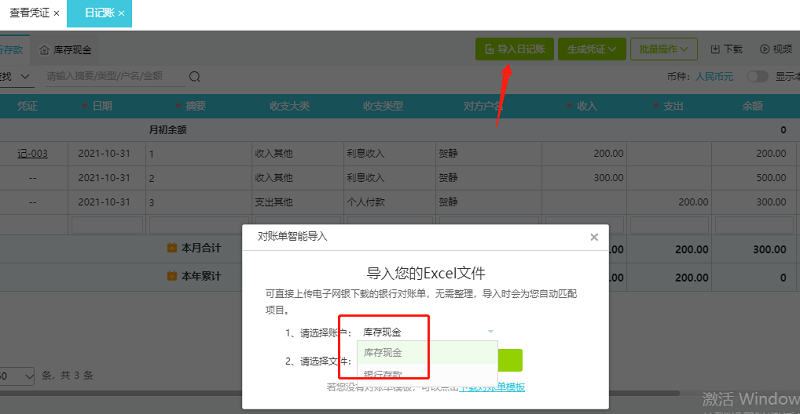Image resolution: width=800 pixels, height=414 pixels.
Task: Click the green file upload button in dialog
Action: 510,360
